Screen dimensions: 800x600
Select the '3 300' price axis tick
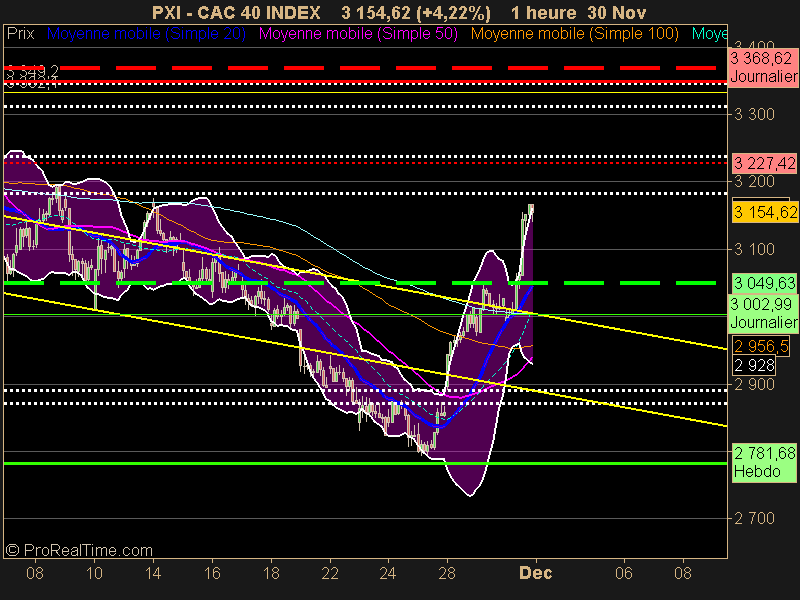(754, 114)
